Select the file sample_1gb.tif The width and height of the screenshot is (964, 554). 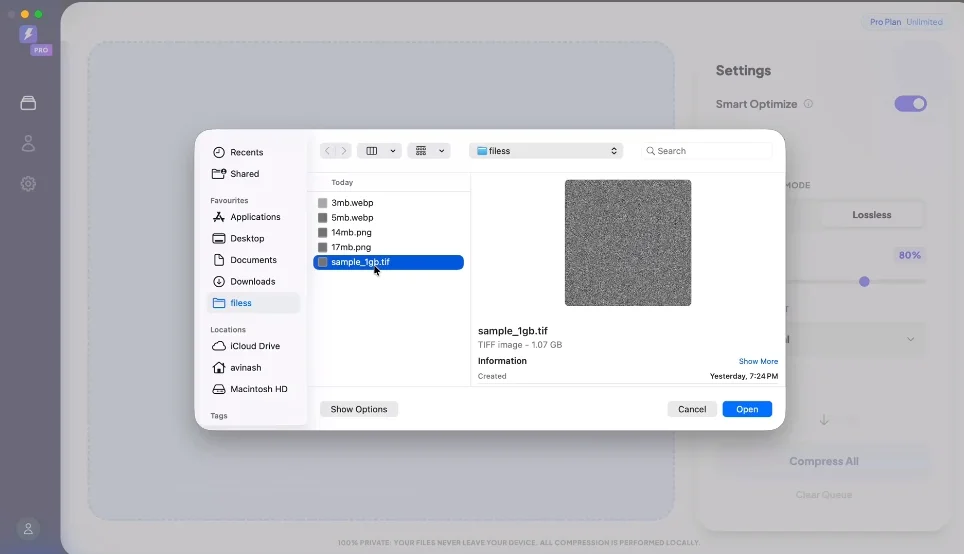pos(389,262)
